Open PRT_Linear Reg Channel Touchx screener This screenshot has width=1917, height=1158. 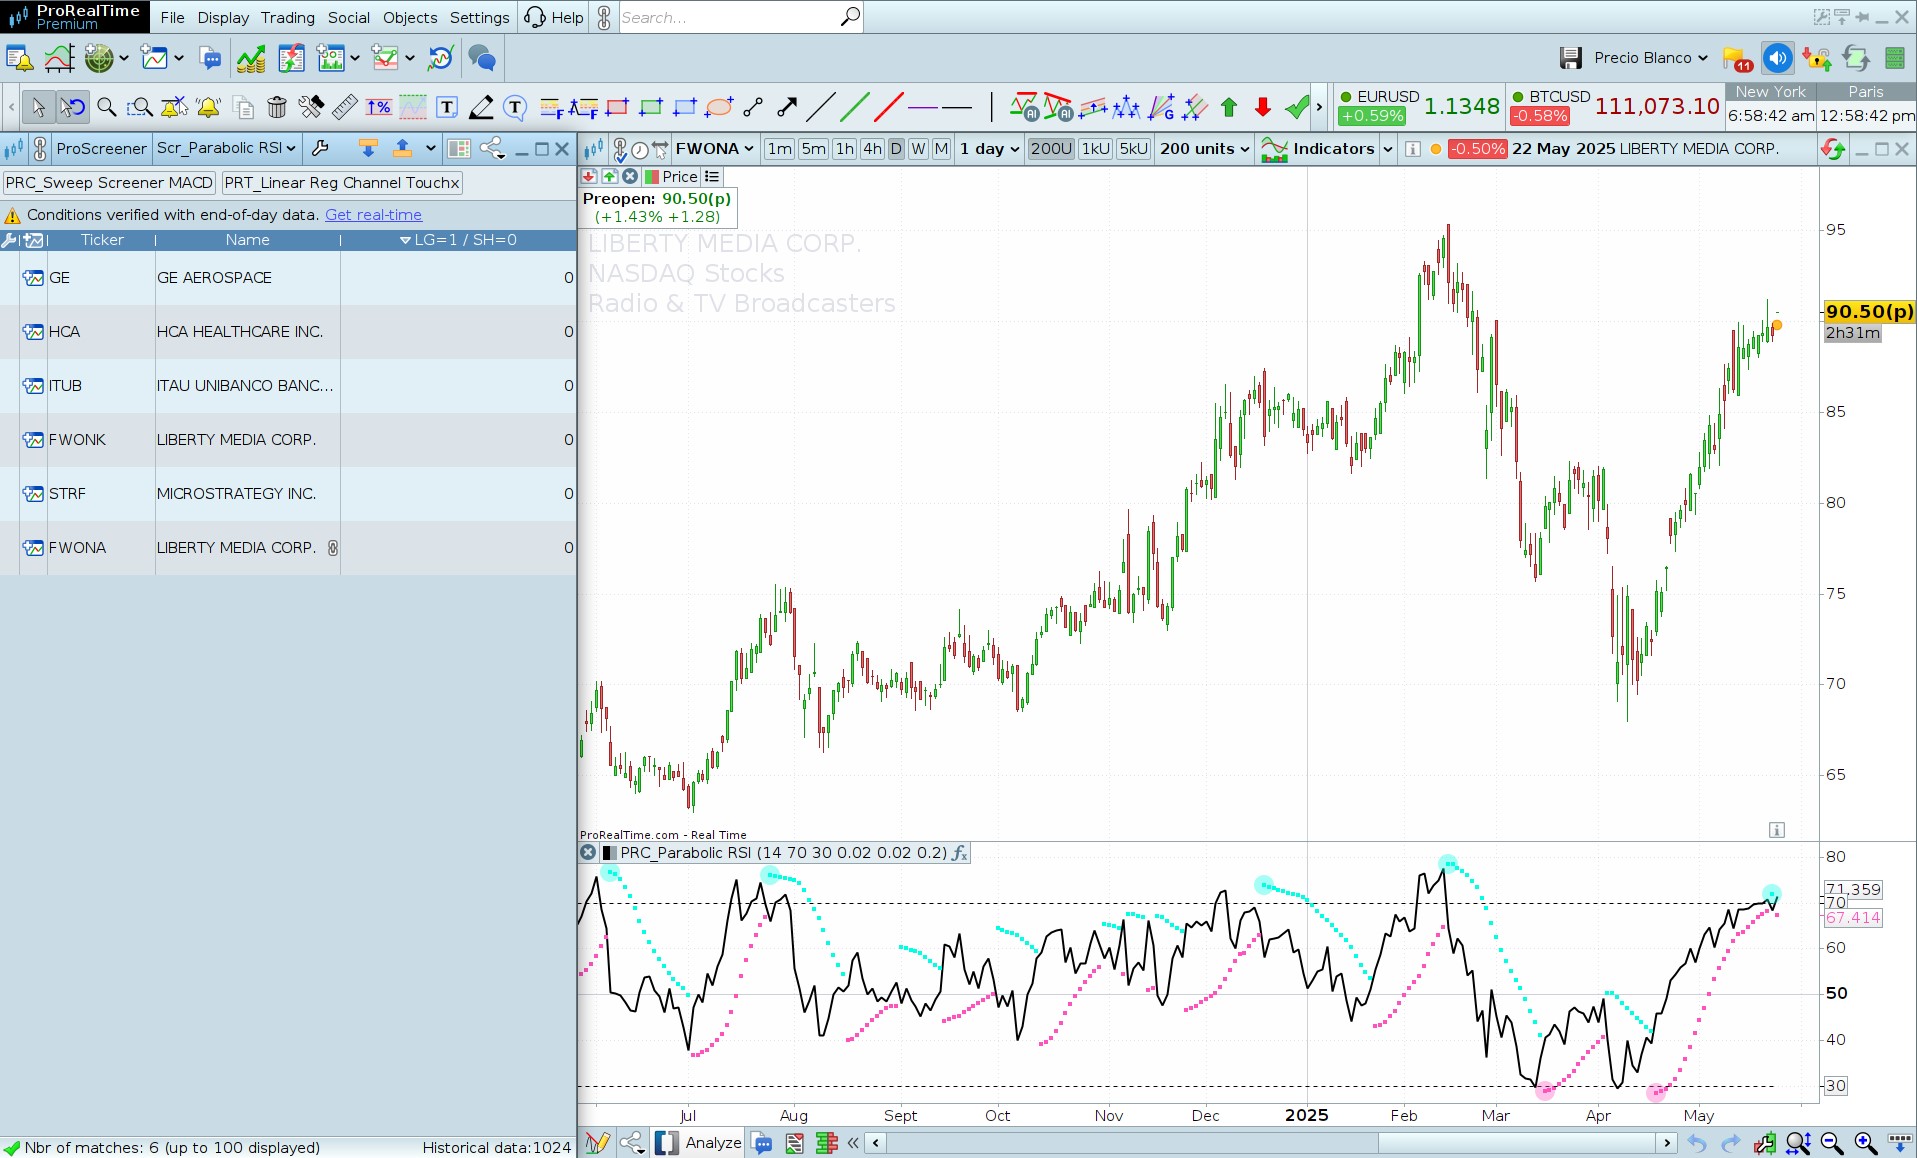pos(342,183)
